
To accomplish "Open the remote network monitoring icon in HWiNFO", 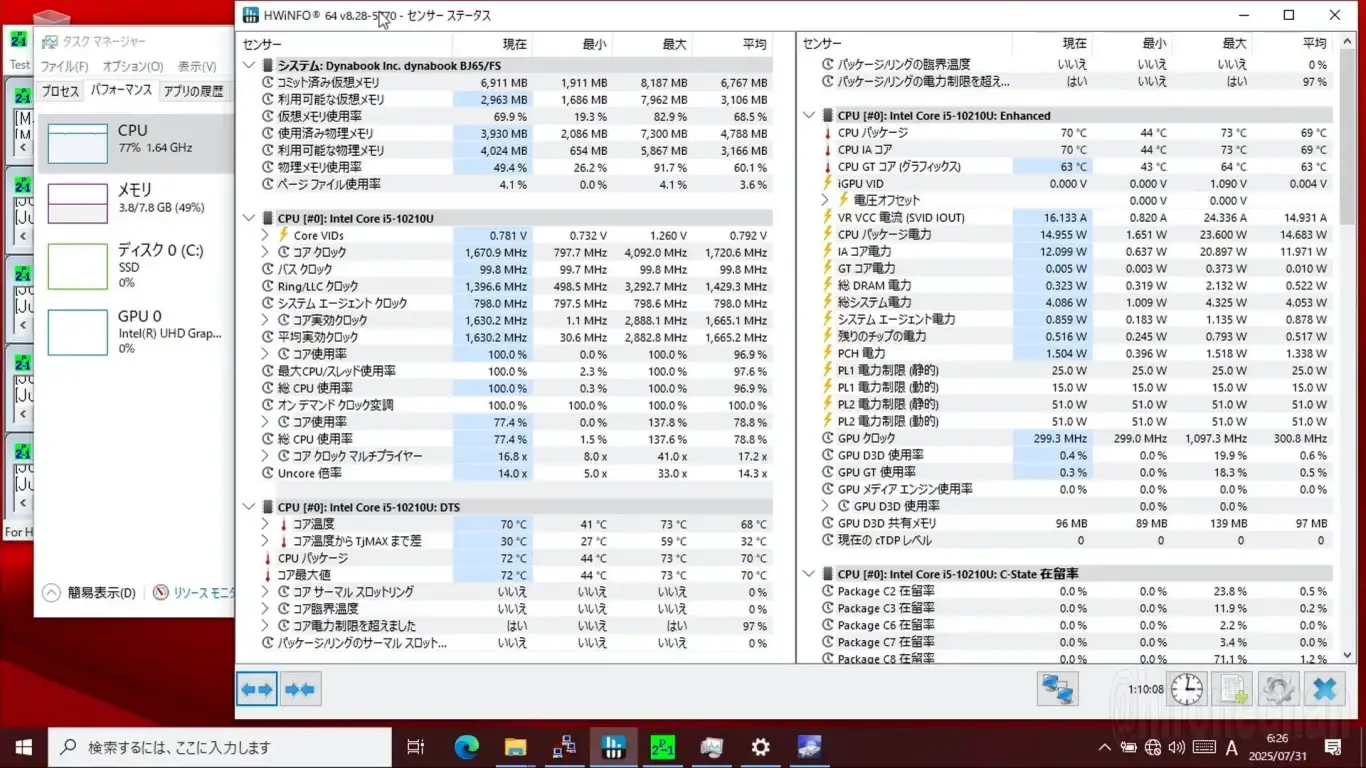I will pyautogui.click(x=1058, y=689).
